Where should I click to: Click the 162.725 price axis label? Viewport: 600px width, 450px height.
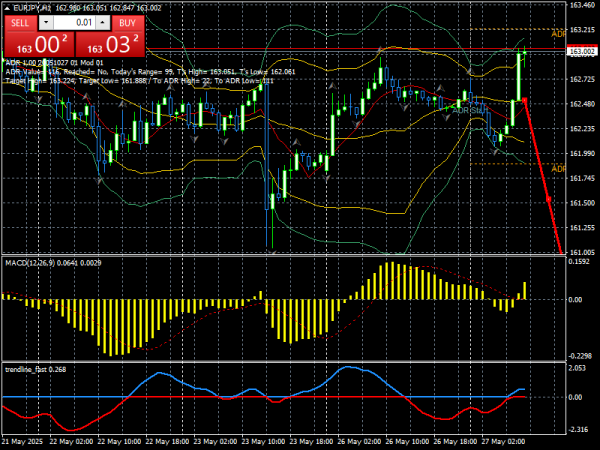tap(582, 80)
